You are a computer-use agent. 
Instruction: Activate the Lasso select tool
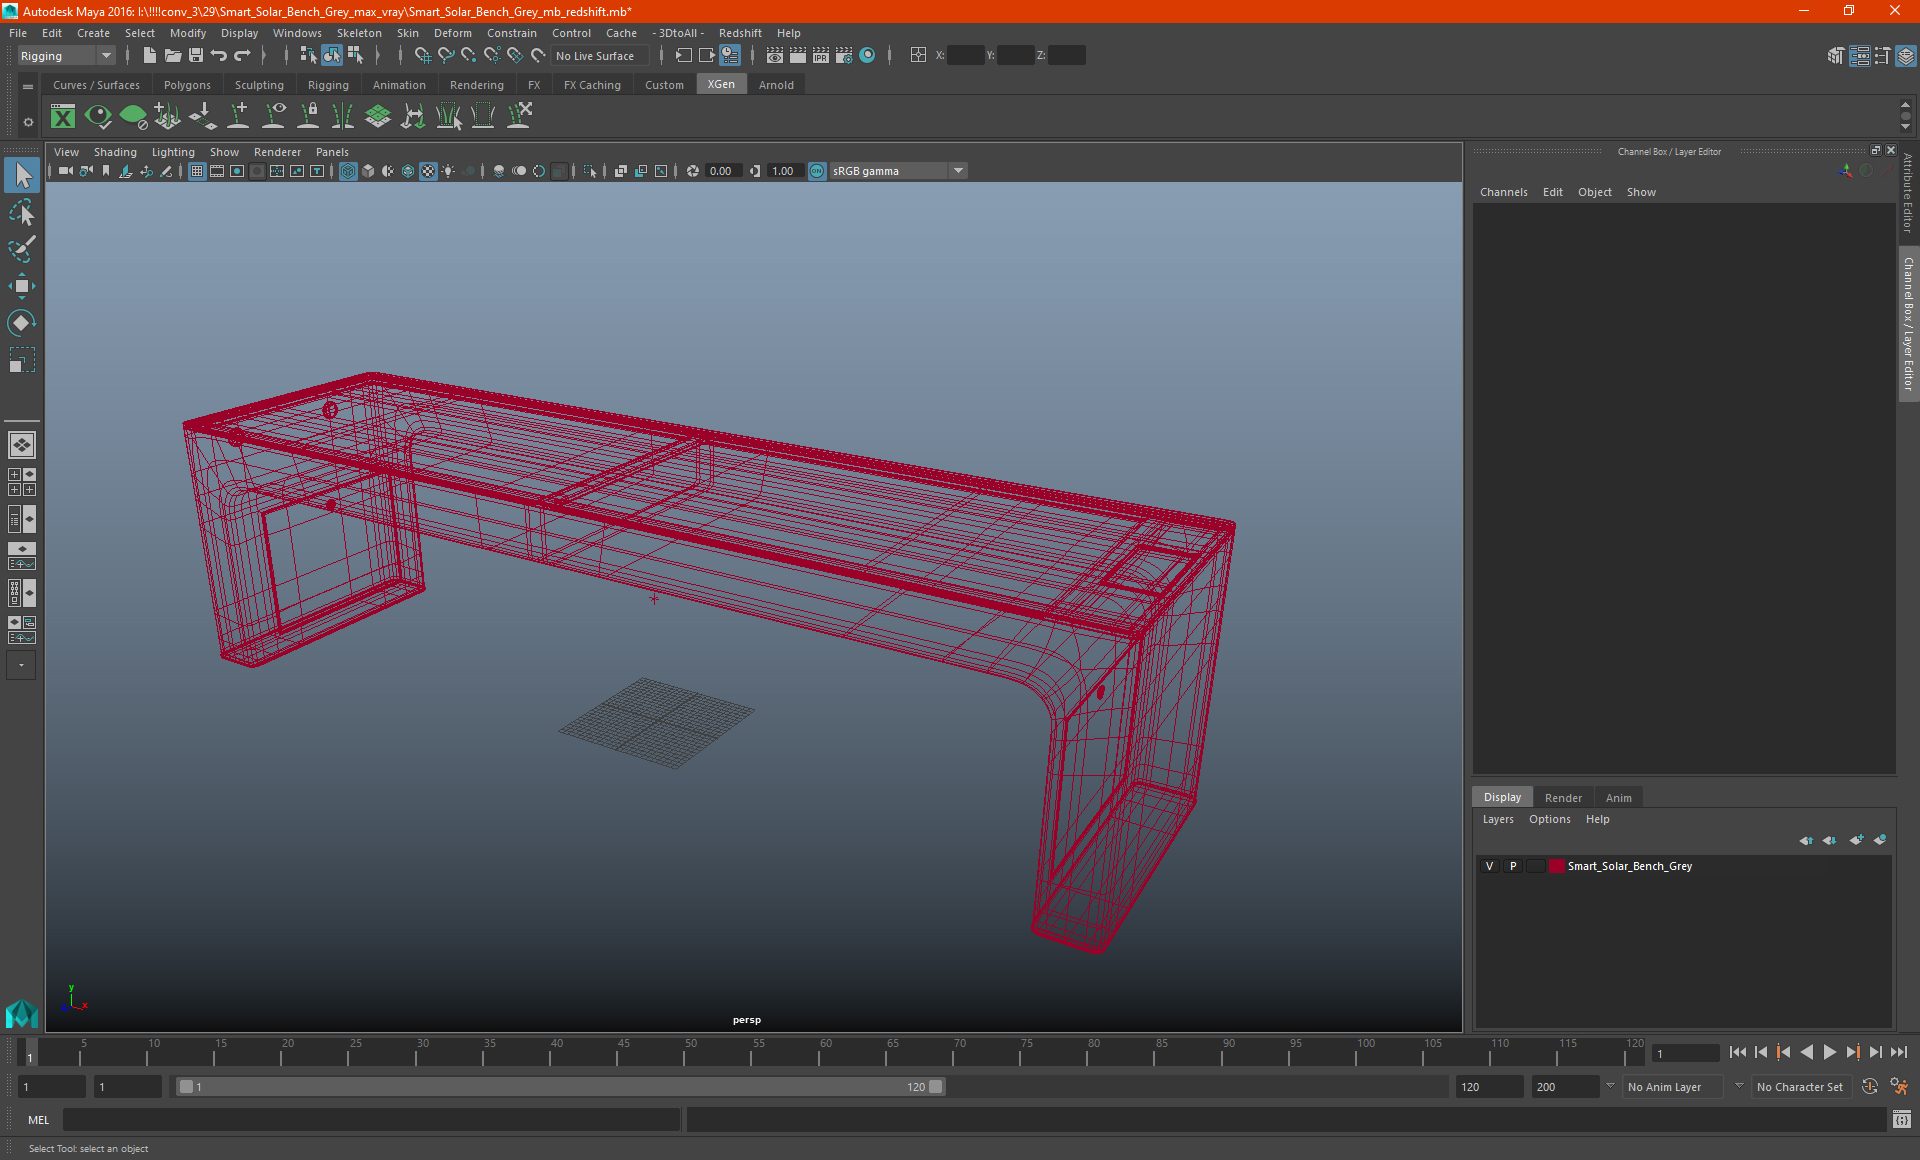coord(22,212)
